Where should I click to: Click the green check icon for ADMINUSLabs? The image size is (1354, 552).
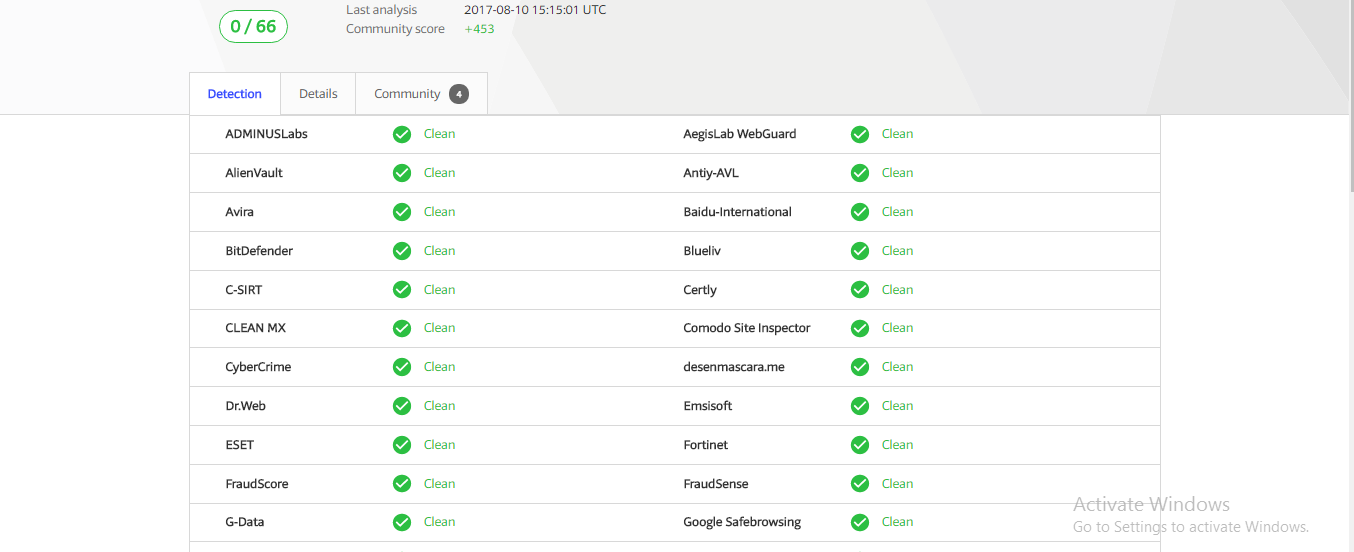[x=402, y=134]
